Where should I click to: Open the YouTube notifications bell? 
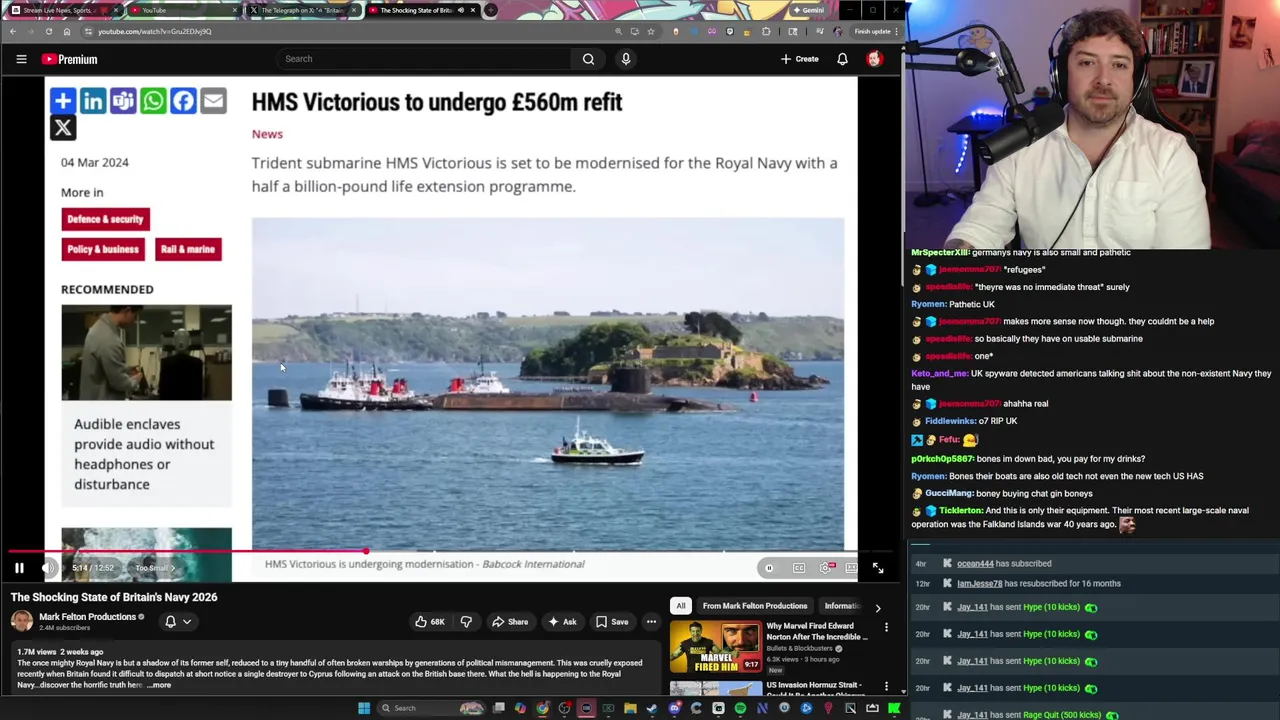point(842,59)
